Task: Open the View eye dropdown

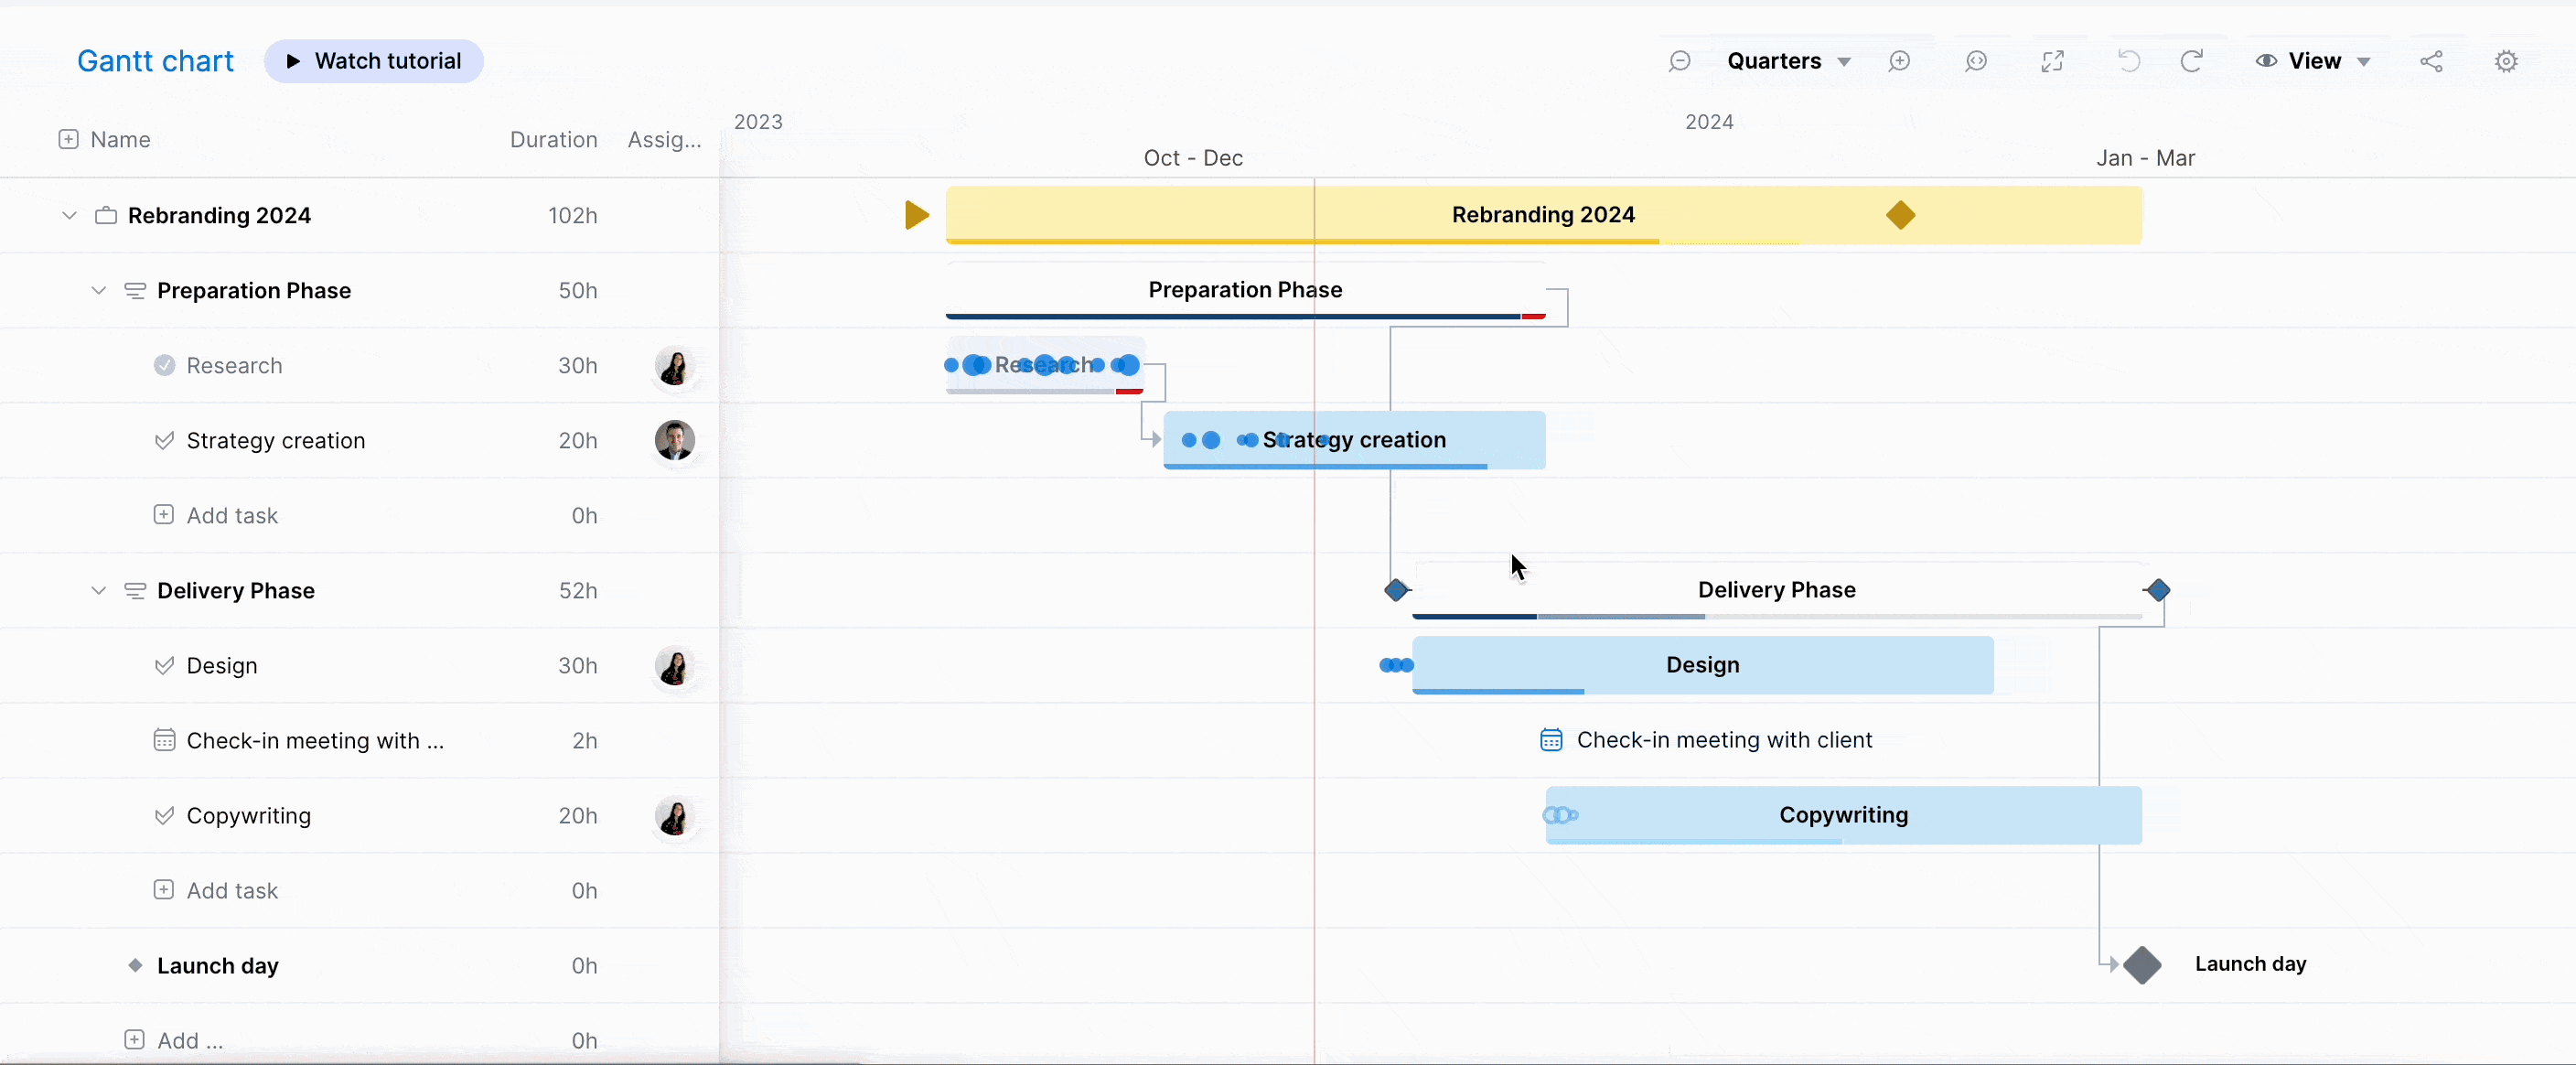Action: click(2313, 61)
